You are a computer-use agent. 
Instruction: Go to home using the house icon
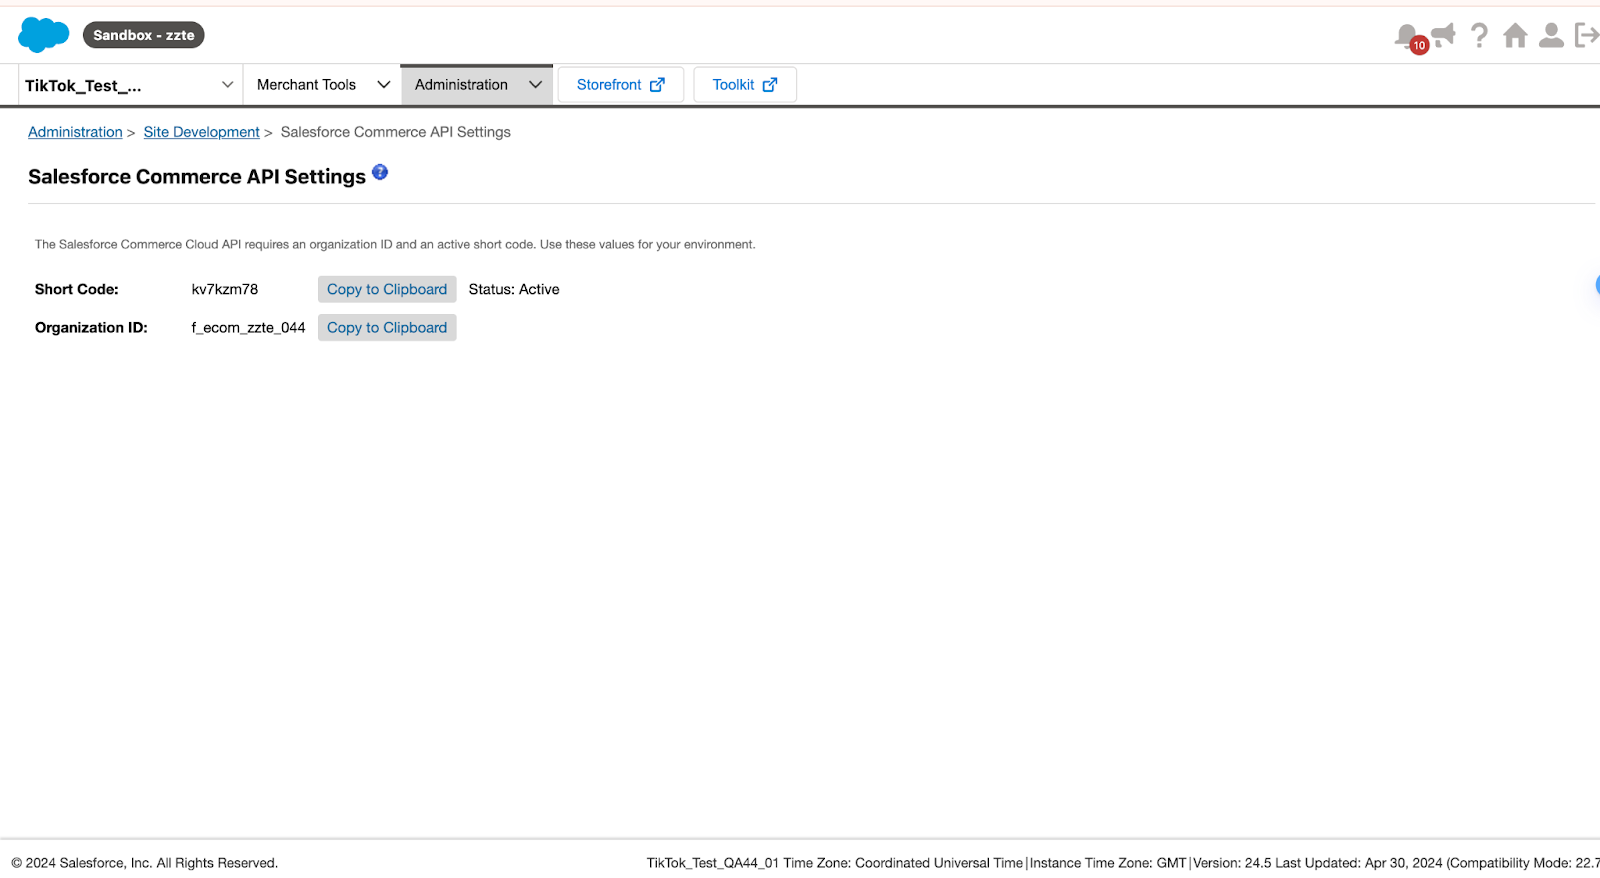pos(1515,36)
